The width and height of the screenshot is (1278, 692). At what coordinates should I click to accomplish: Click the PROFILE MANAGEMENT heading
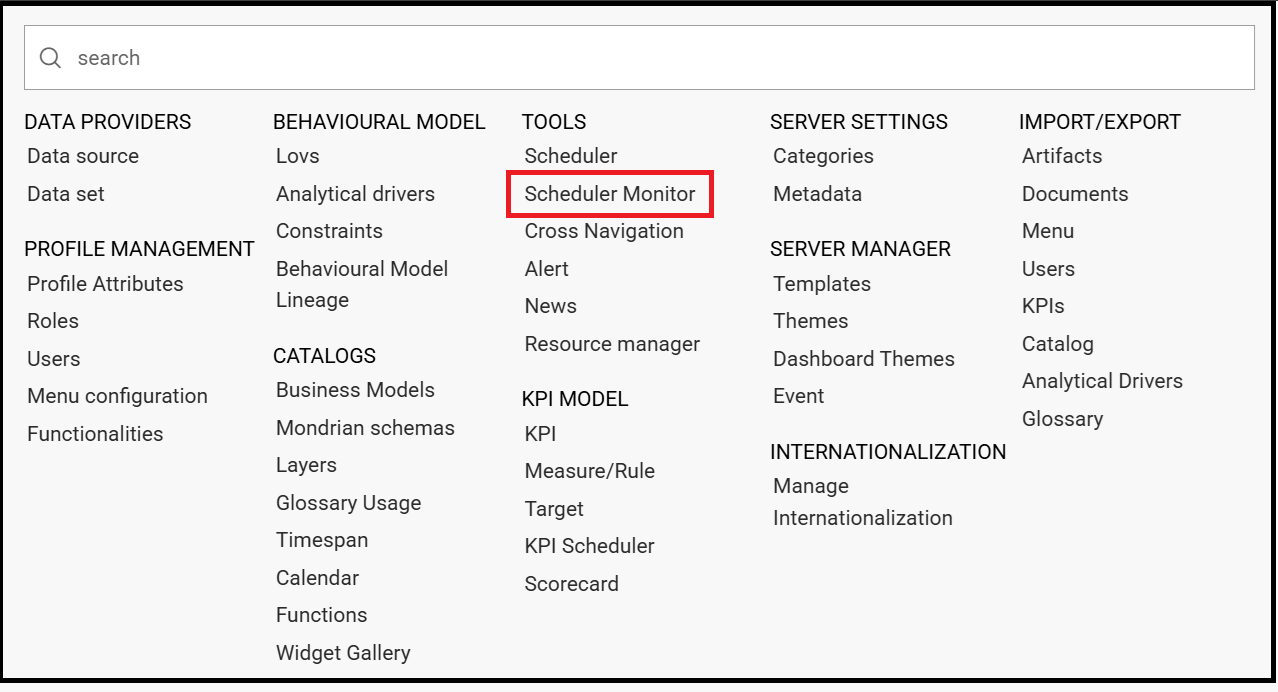click(x=139, y=249)
